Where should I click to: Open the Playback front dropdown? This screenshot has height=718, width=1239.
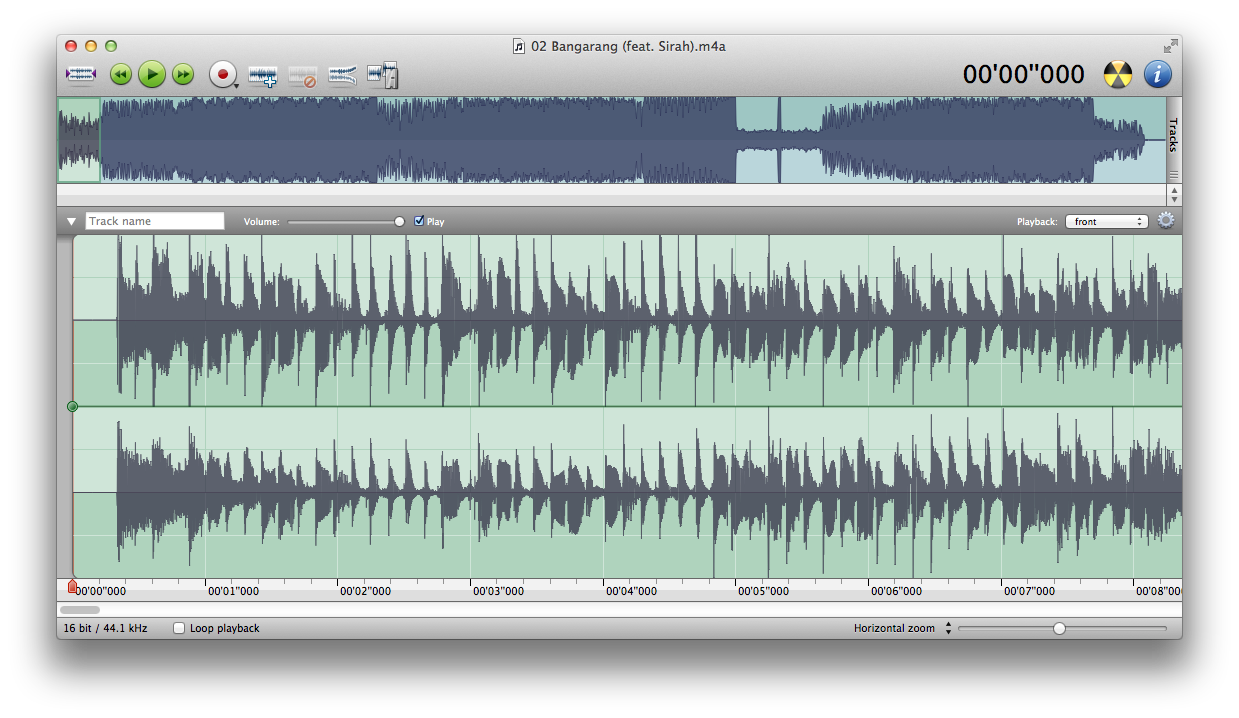click(x=1106, y=221)
